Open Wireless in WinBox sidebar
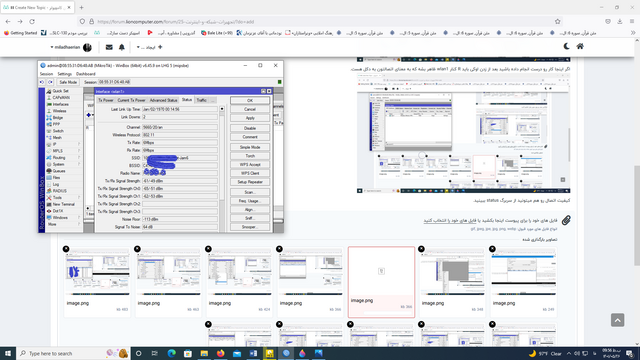 (60, 111)
